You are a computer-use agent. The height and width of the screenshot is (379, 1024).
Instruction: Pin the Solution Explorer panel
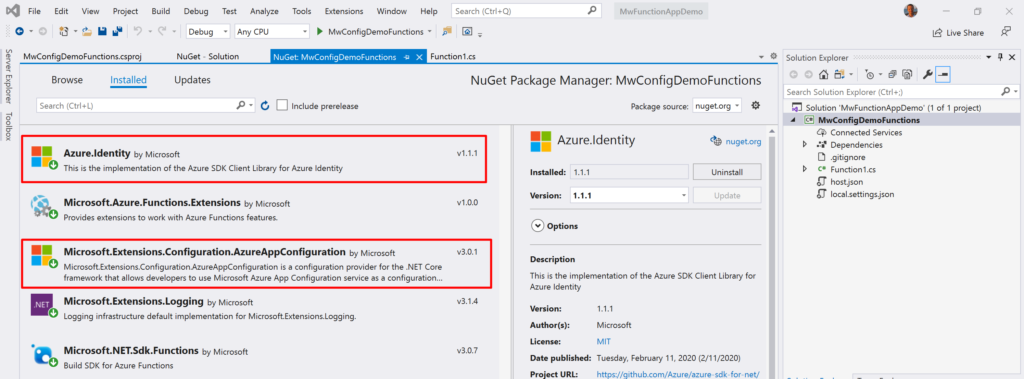[x=1000, y=58]
